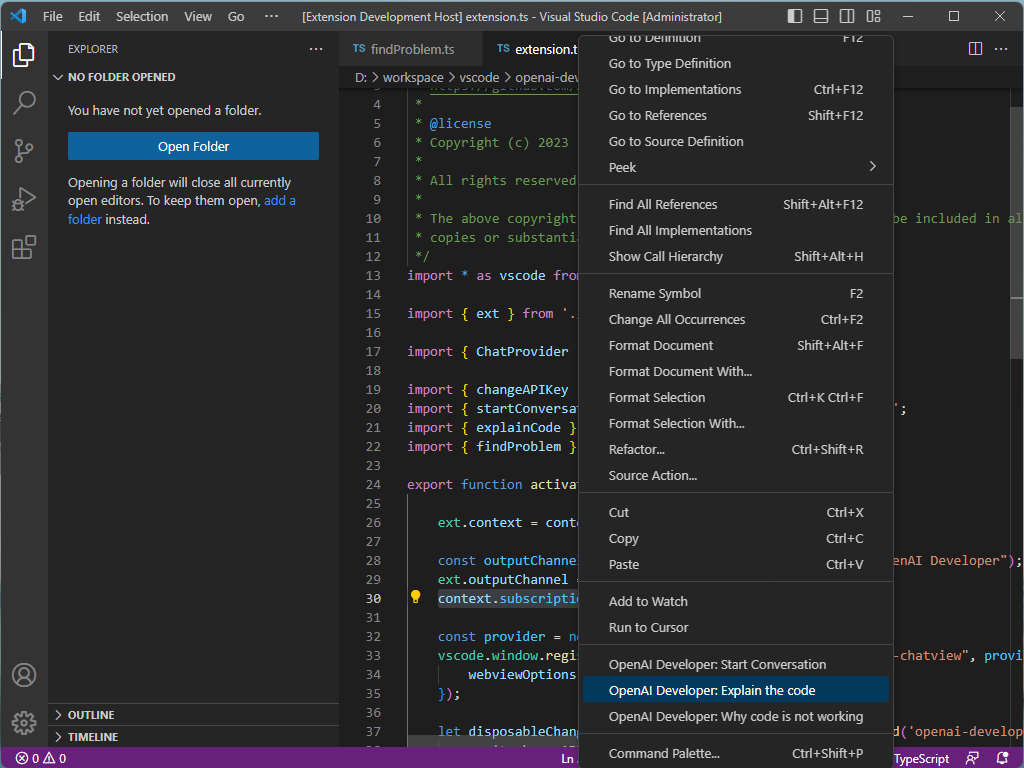1024x768 pixels.
Task: Switch to the findProblem.ts tab
Action: pos(402,49)
